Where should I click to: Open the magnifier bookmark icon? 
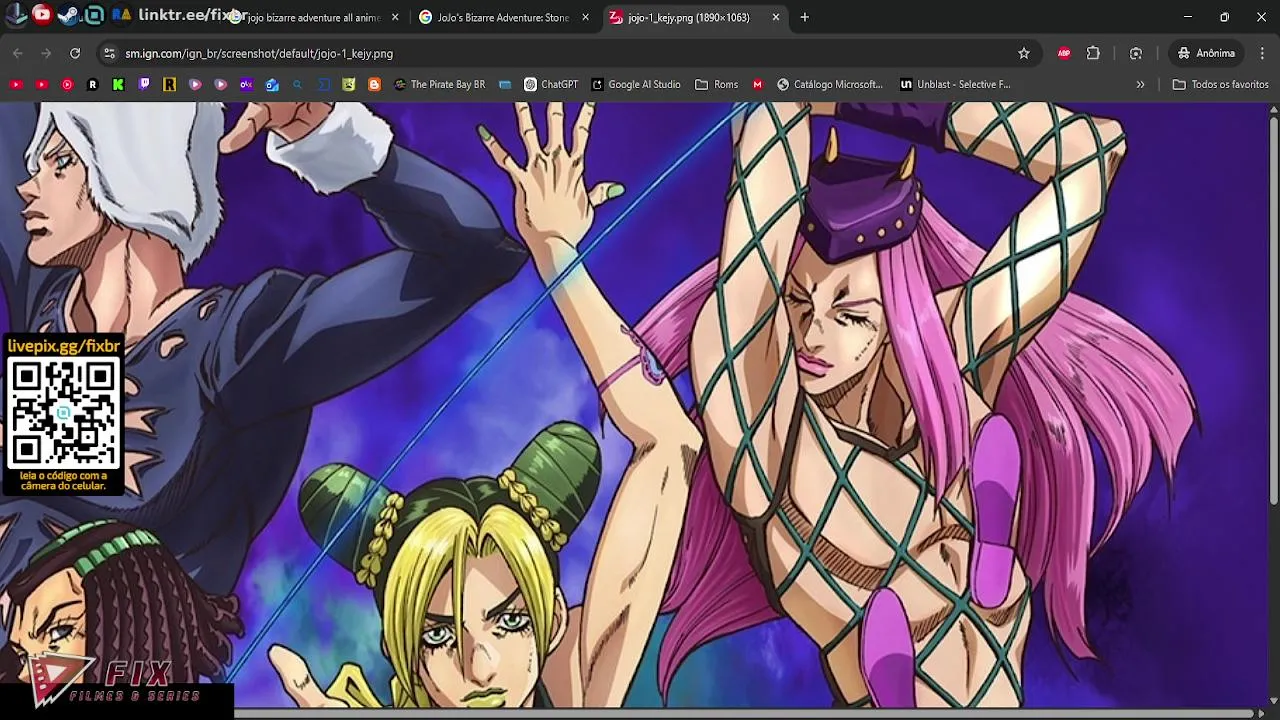click(297, 85)
